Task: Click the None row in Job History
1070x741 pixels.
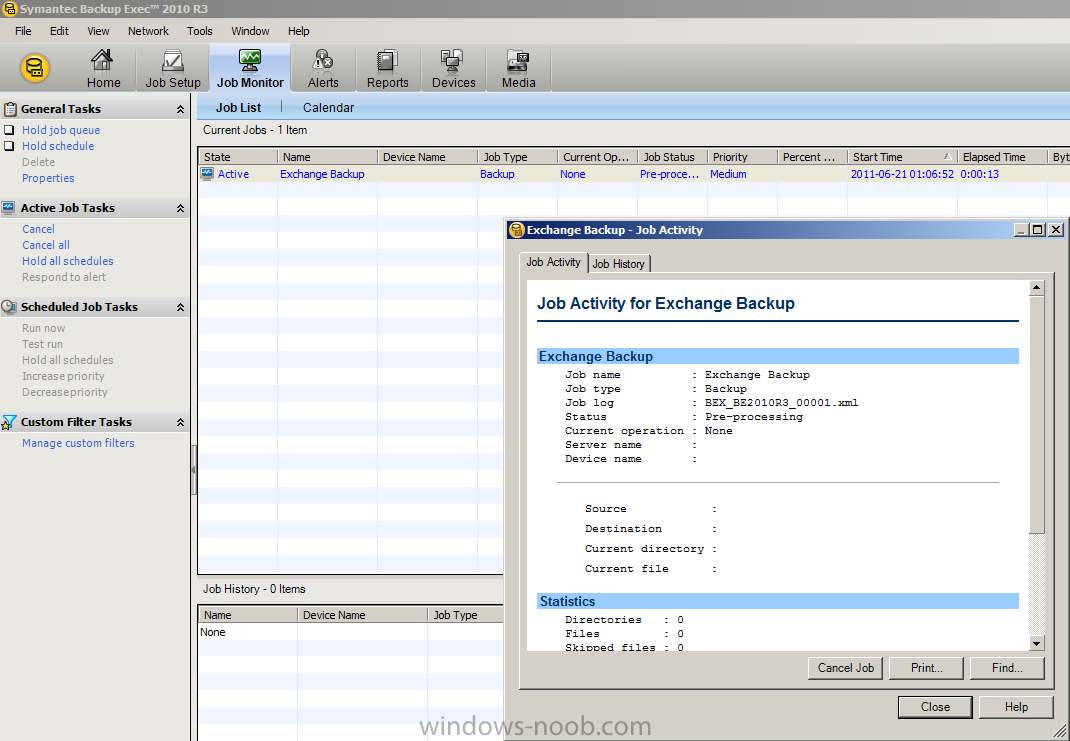Action: click(x=351, y=633)
